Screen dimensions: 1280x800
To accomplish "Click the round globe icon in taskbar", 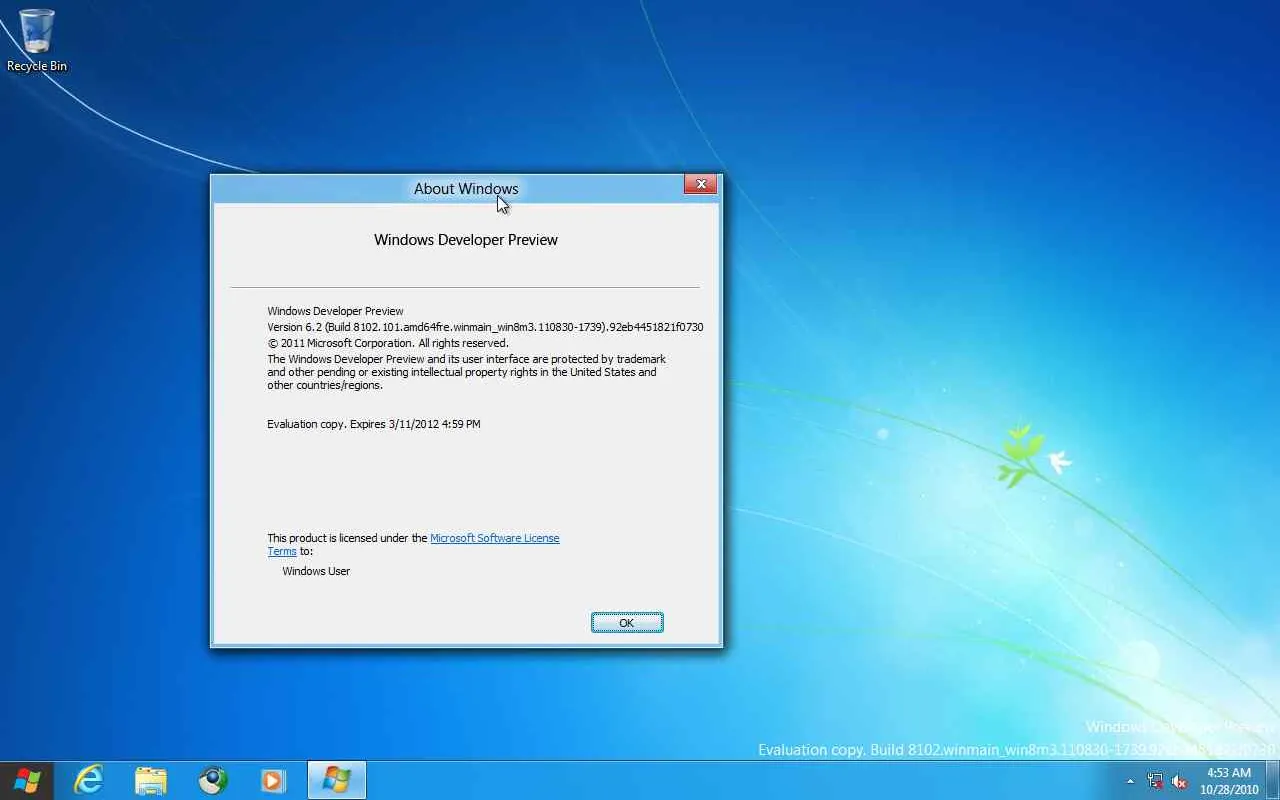I will [212, 780].
